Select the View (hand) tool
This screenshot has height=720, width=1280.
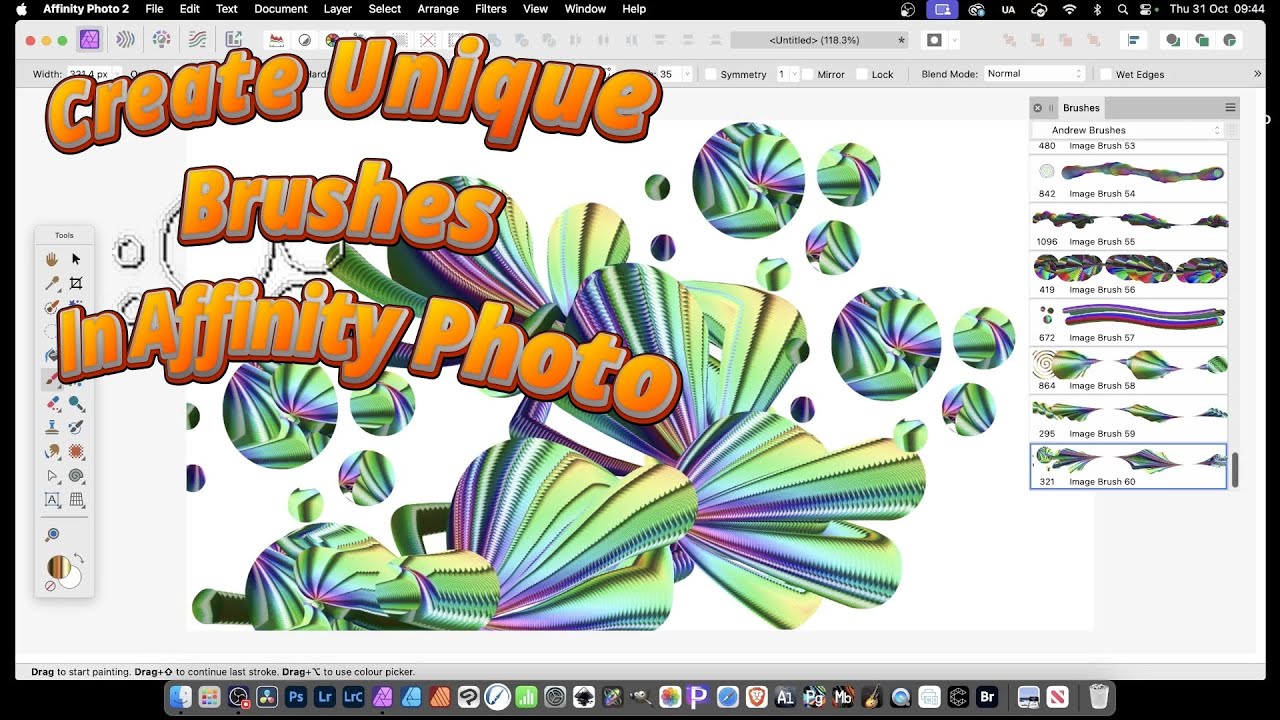coord(52,259)
